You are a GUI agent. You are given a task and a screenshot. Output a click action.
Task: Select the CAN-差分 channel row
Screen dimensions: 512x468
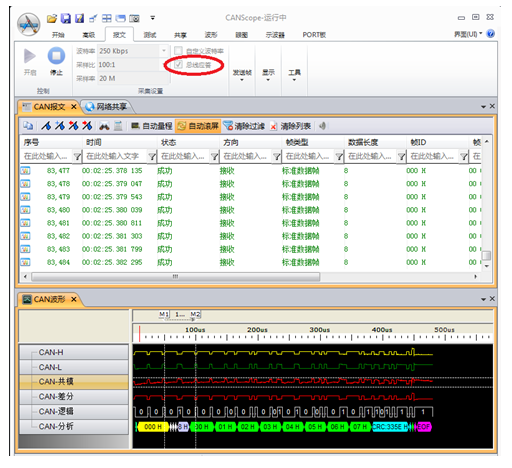(74, 396)
